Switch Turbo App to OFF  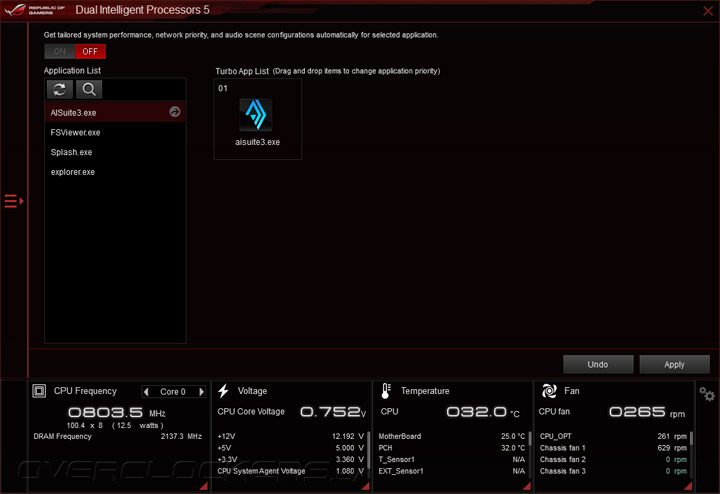coord(90,51)
